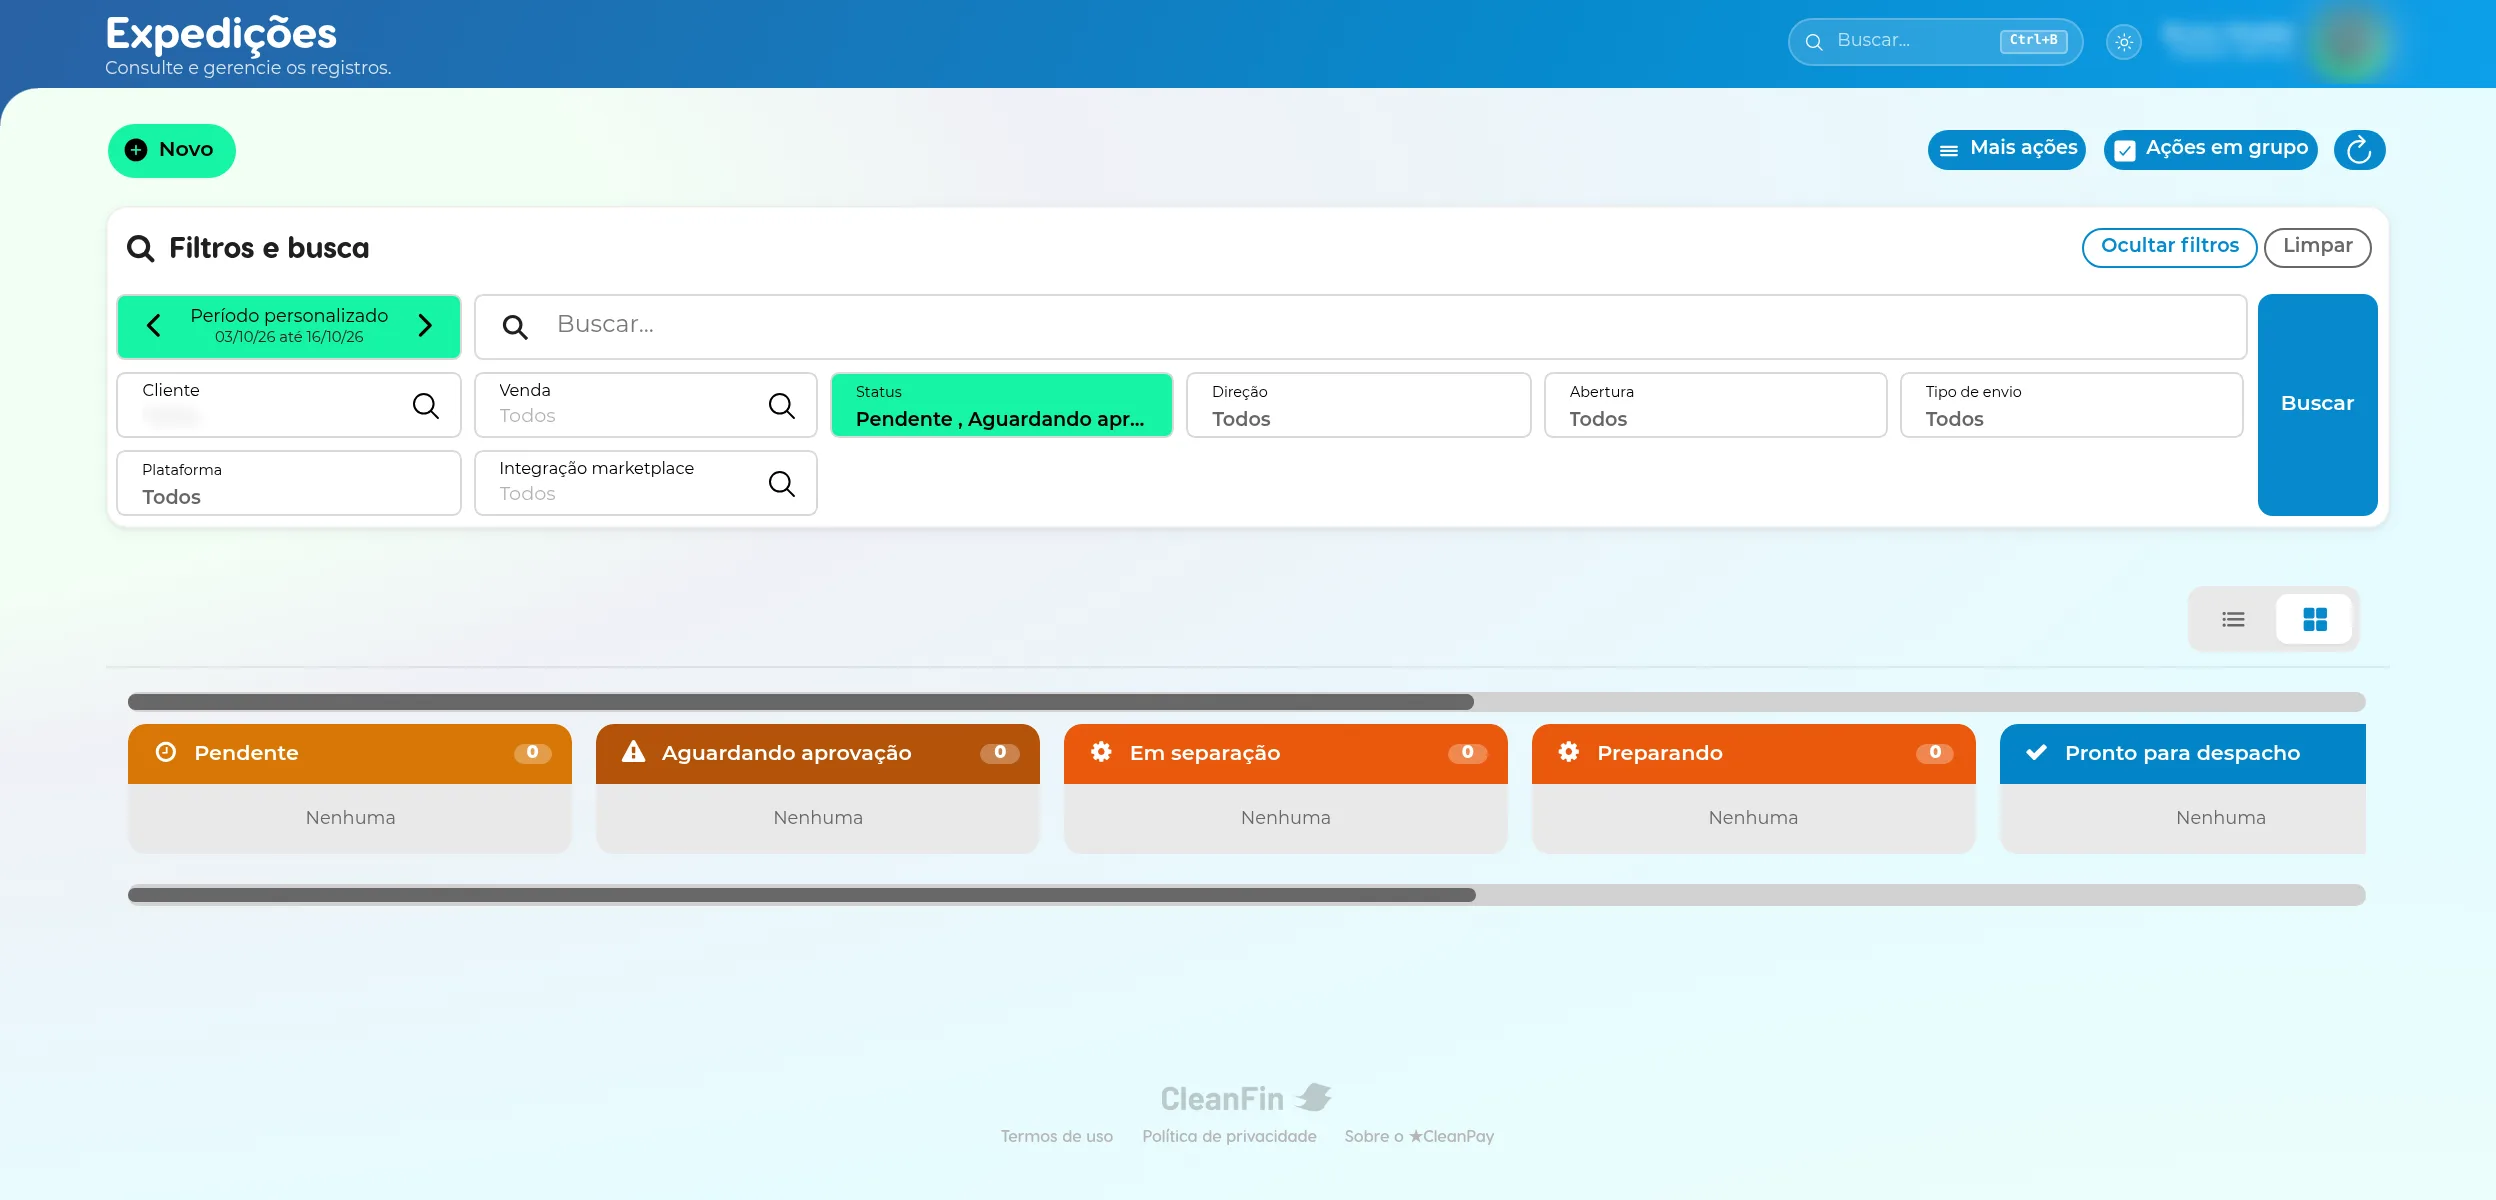The height and width of the screenshot is (1200, 2496).
Task: Click checkmark icon on Pronto para despacho
Action: (x=2036, y=752)
